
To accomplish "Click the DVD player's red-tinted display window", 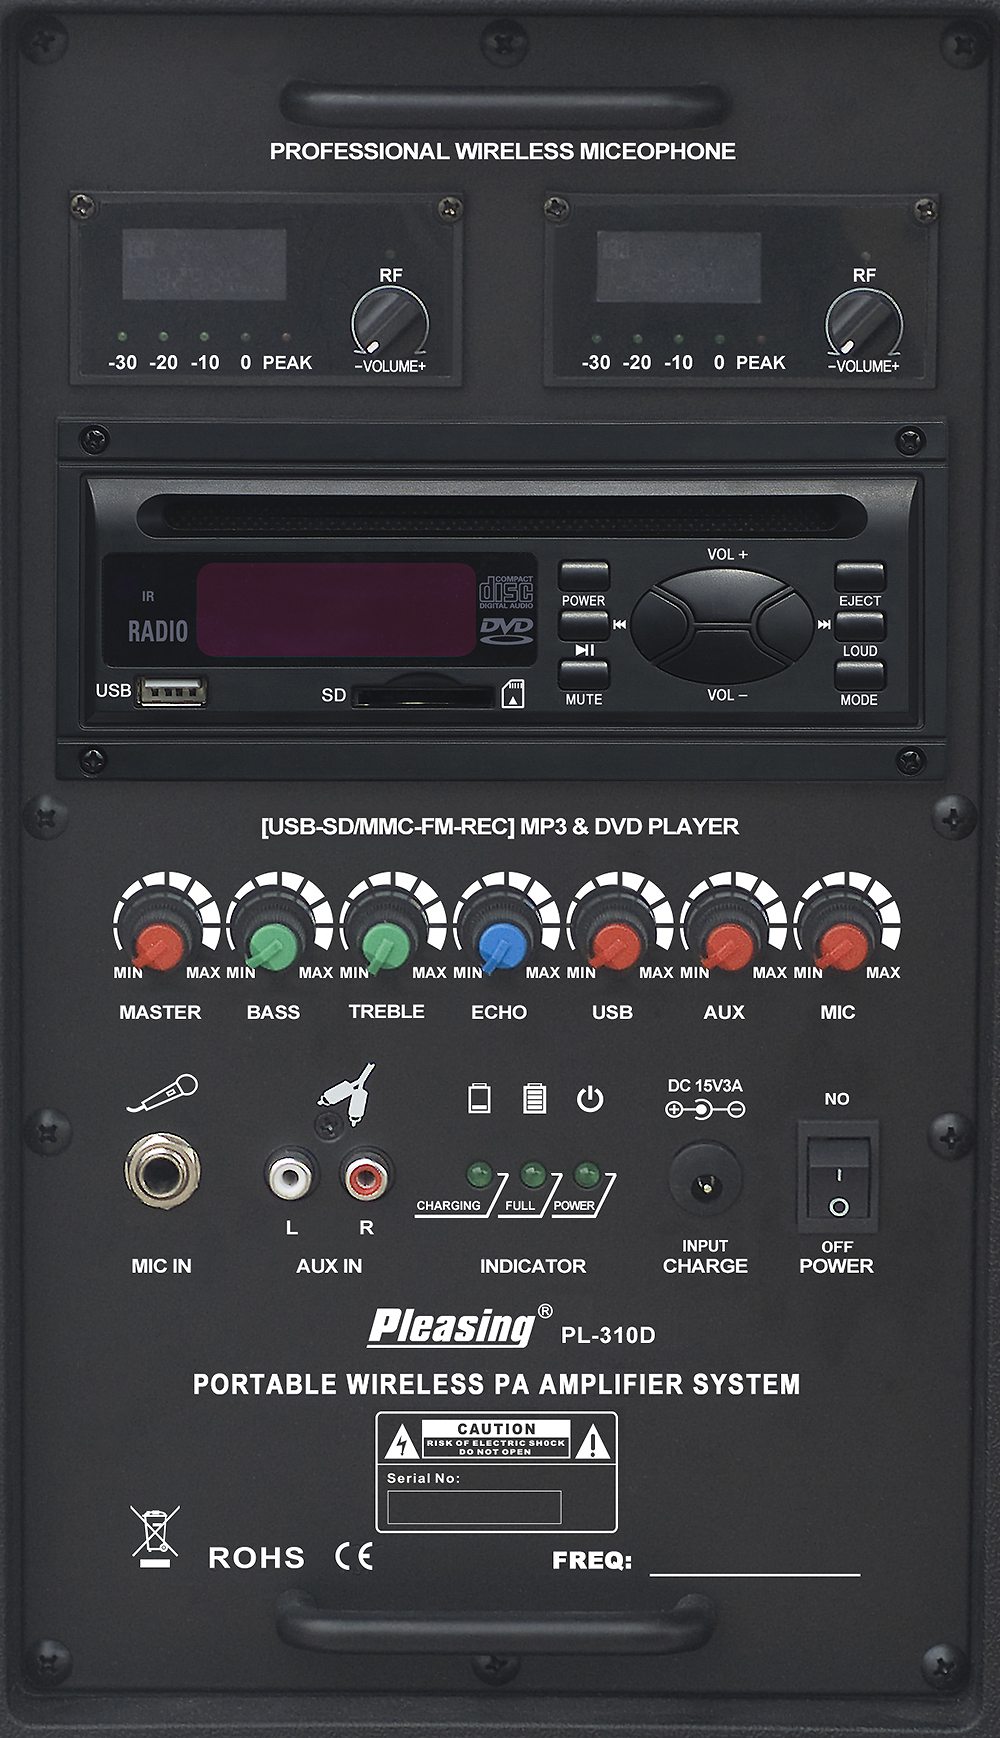I will pos(336,609).
